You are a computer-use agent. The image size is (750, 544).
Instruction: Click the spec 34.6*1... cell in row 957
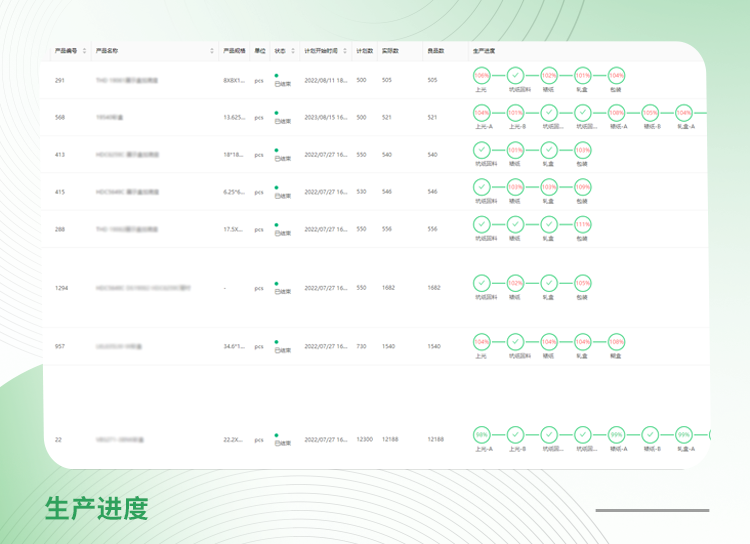(x=234, y=346)
